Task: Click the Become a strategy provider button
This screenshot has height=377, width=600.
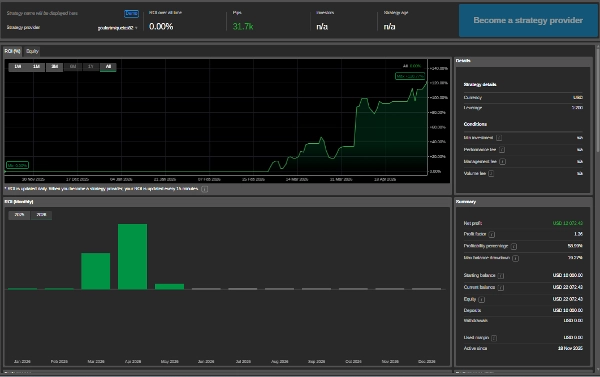Action: [x=528, y=20]
